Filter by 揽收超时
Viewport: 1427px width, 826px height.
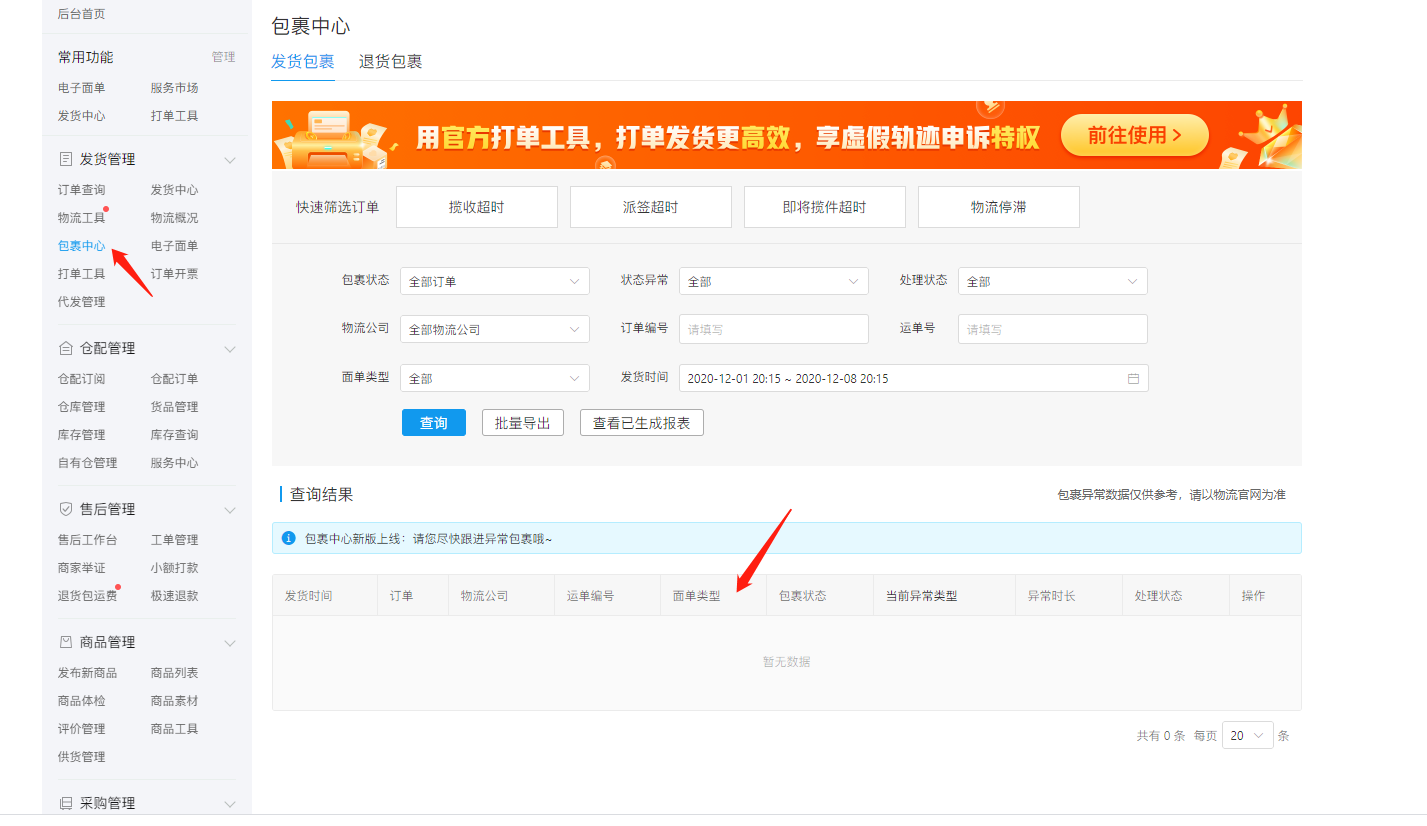click(477, 207)
